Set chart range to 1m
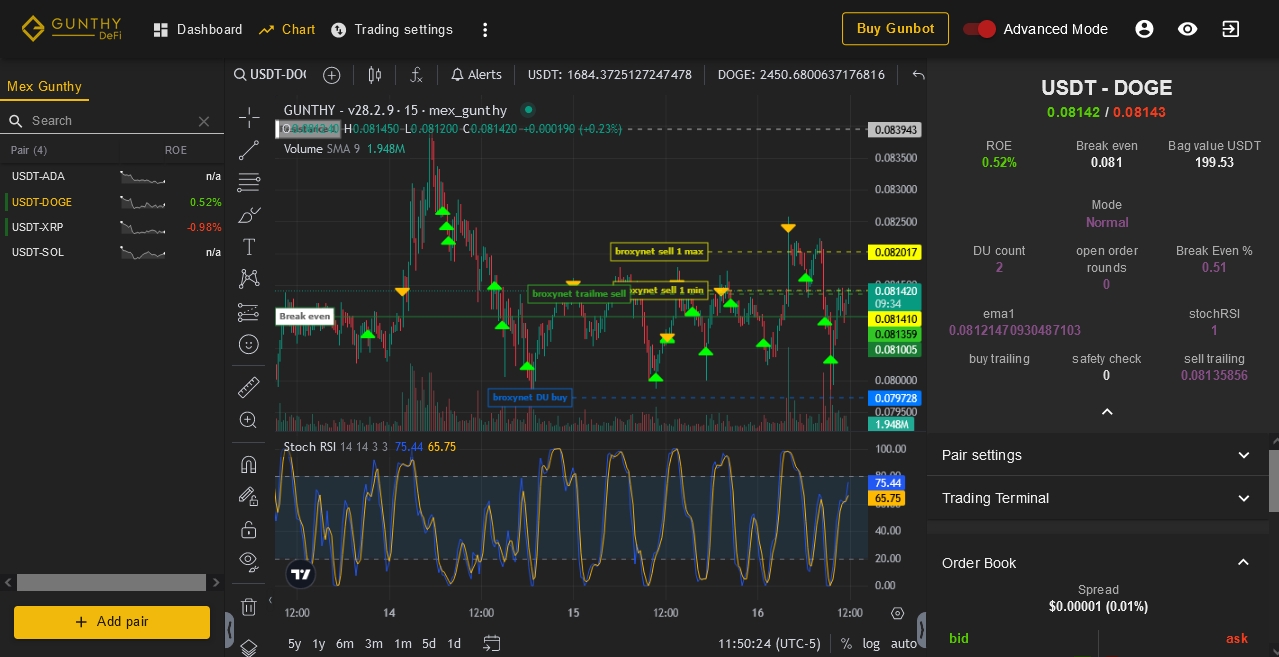Image resolution: width=1279 pixels, height=657 pixels. (403, 644)
